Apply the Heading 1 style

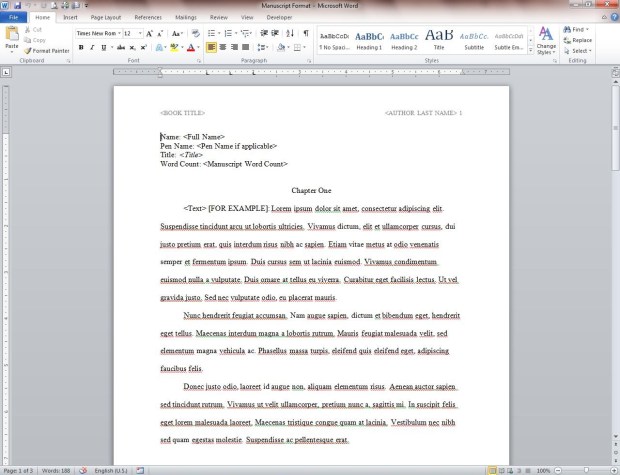point(369,41)
